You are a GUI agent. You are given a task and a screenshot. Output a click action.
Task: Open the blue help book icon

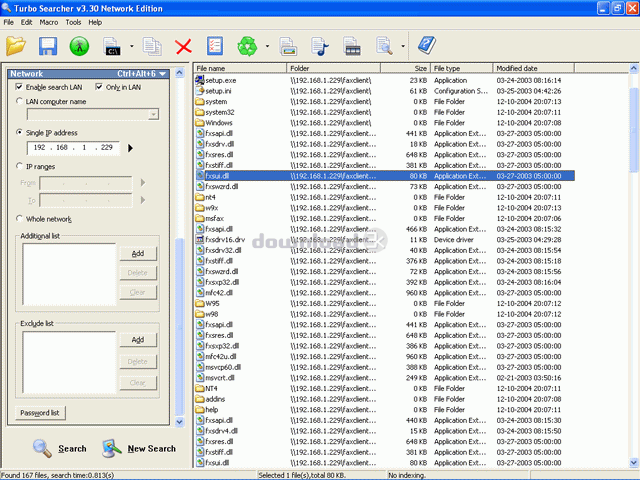pos(427,45)
